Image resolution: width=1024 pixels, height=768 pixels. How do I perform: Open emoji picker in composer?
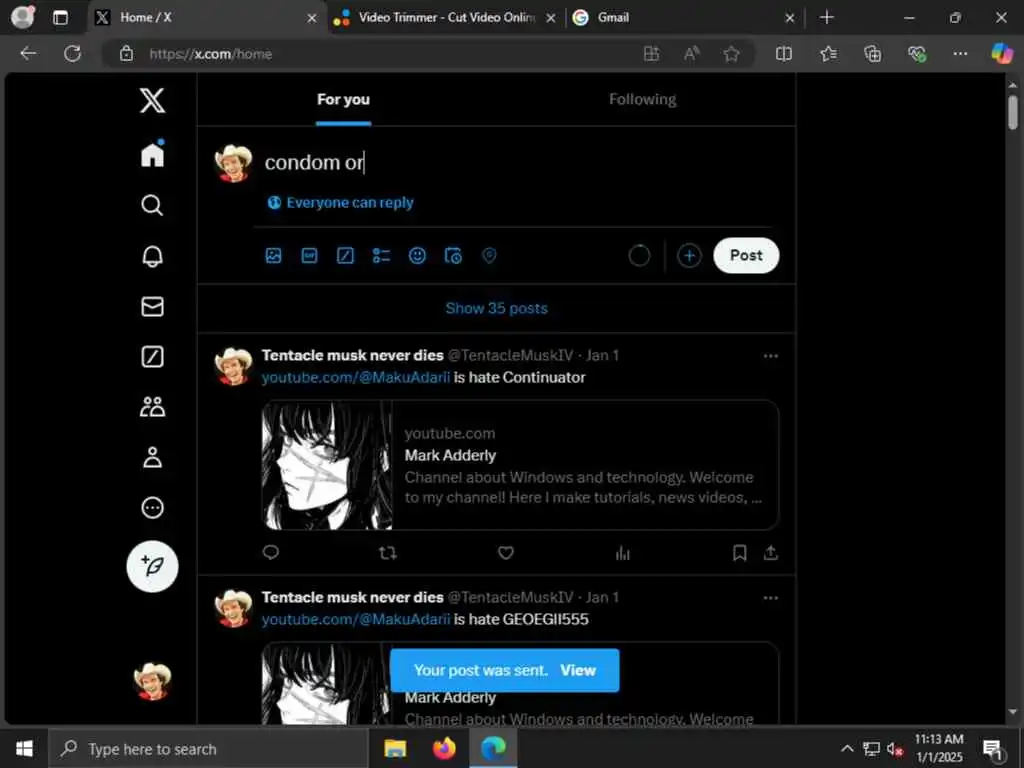pyautogui.click(x=417, y=255)
